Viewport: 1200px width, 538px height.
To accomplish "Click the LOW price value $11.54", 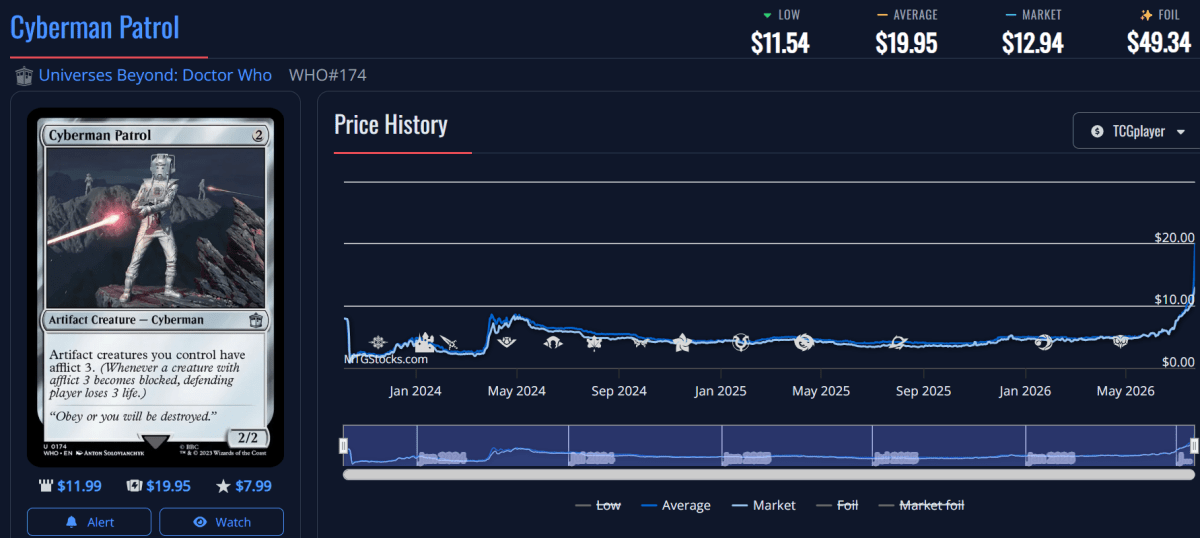I will click(780, 42).
